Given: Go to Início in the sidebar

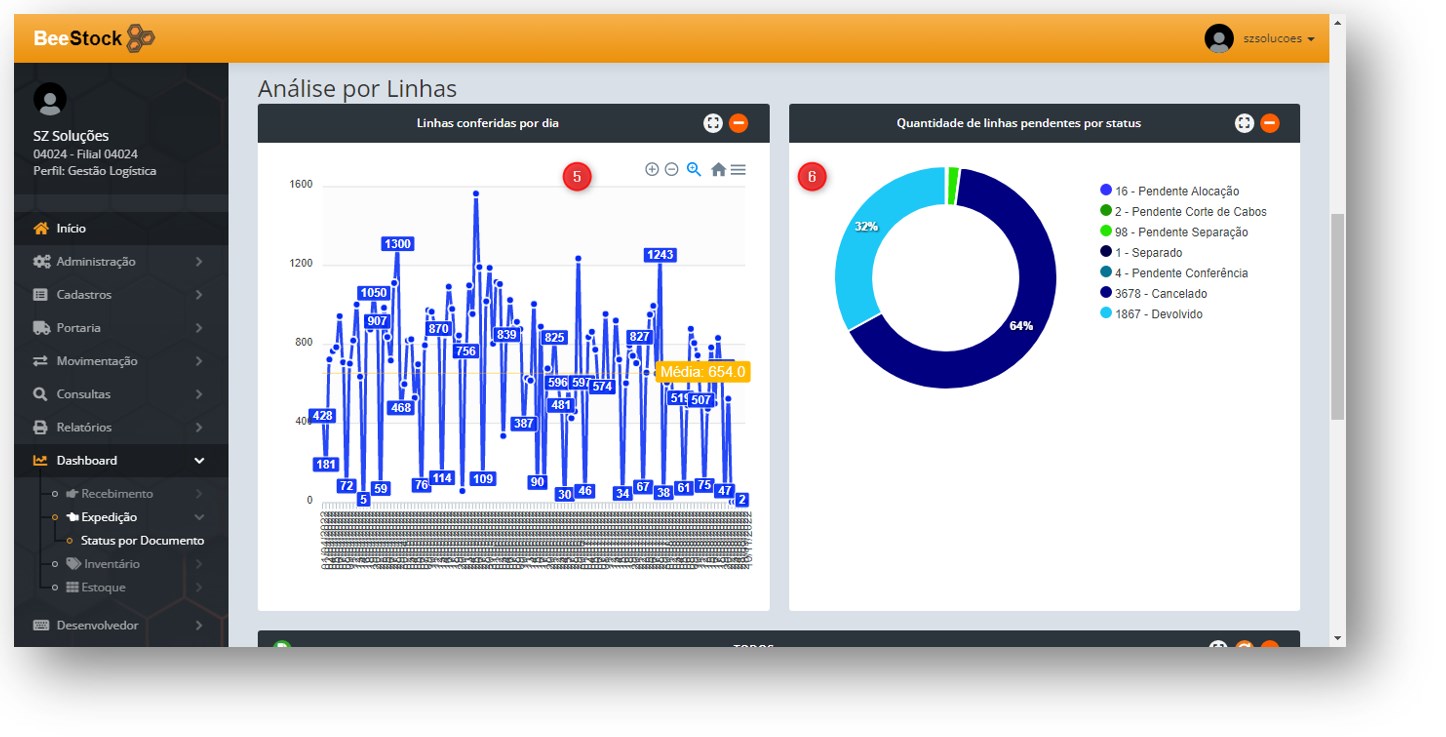Looking at the screenshot, I should click(x=71, y=229).
